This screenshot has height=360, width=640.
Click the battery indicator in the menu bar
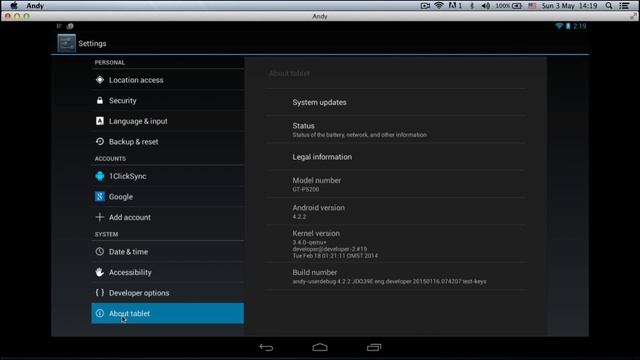tap(509, 5)
